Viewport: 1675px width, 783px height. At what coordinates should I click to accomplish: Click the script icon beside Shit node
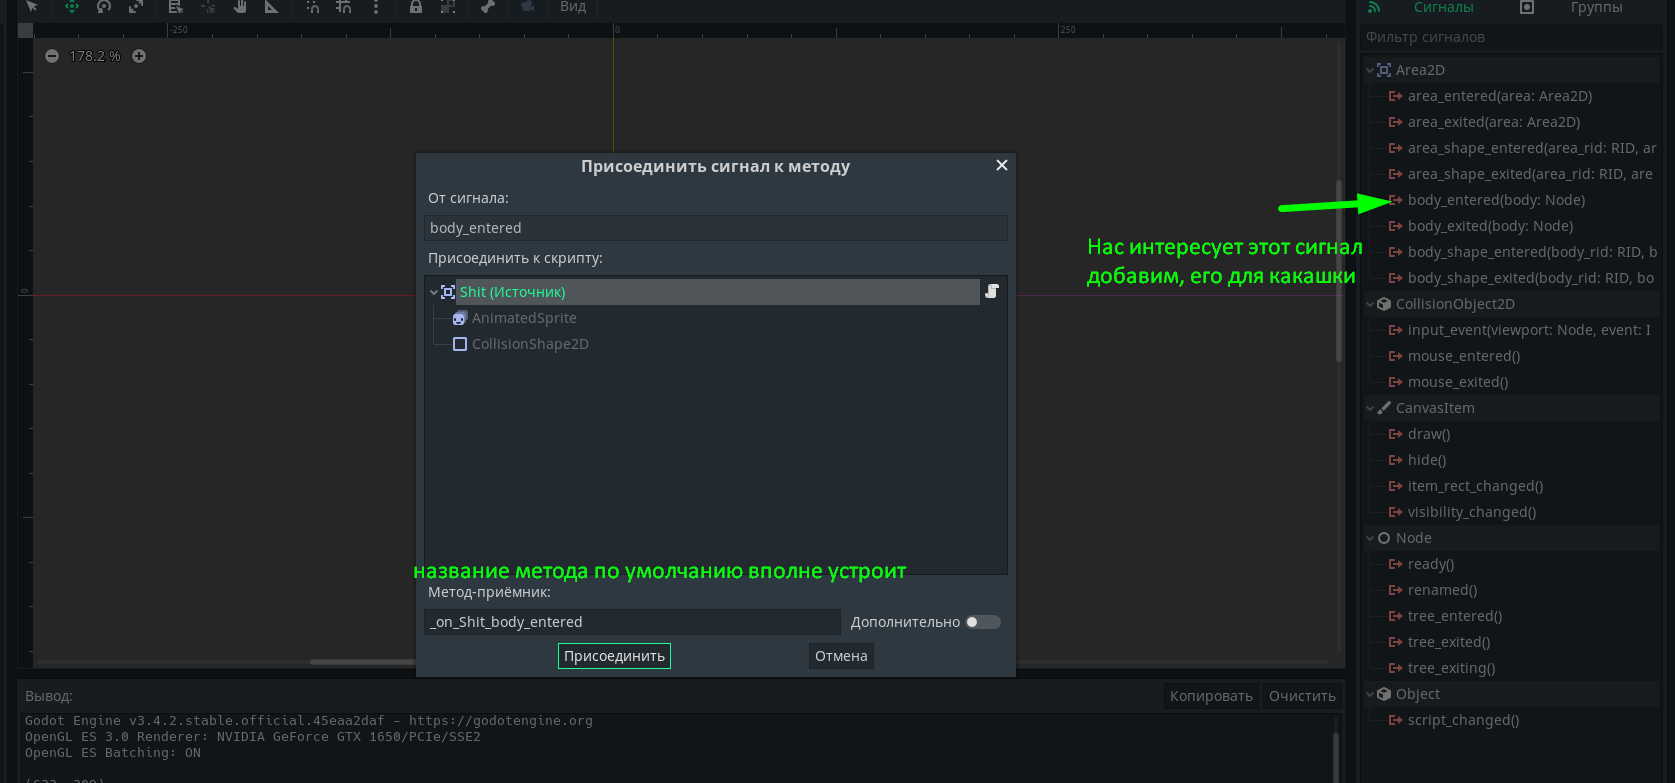992,291
